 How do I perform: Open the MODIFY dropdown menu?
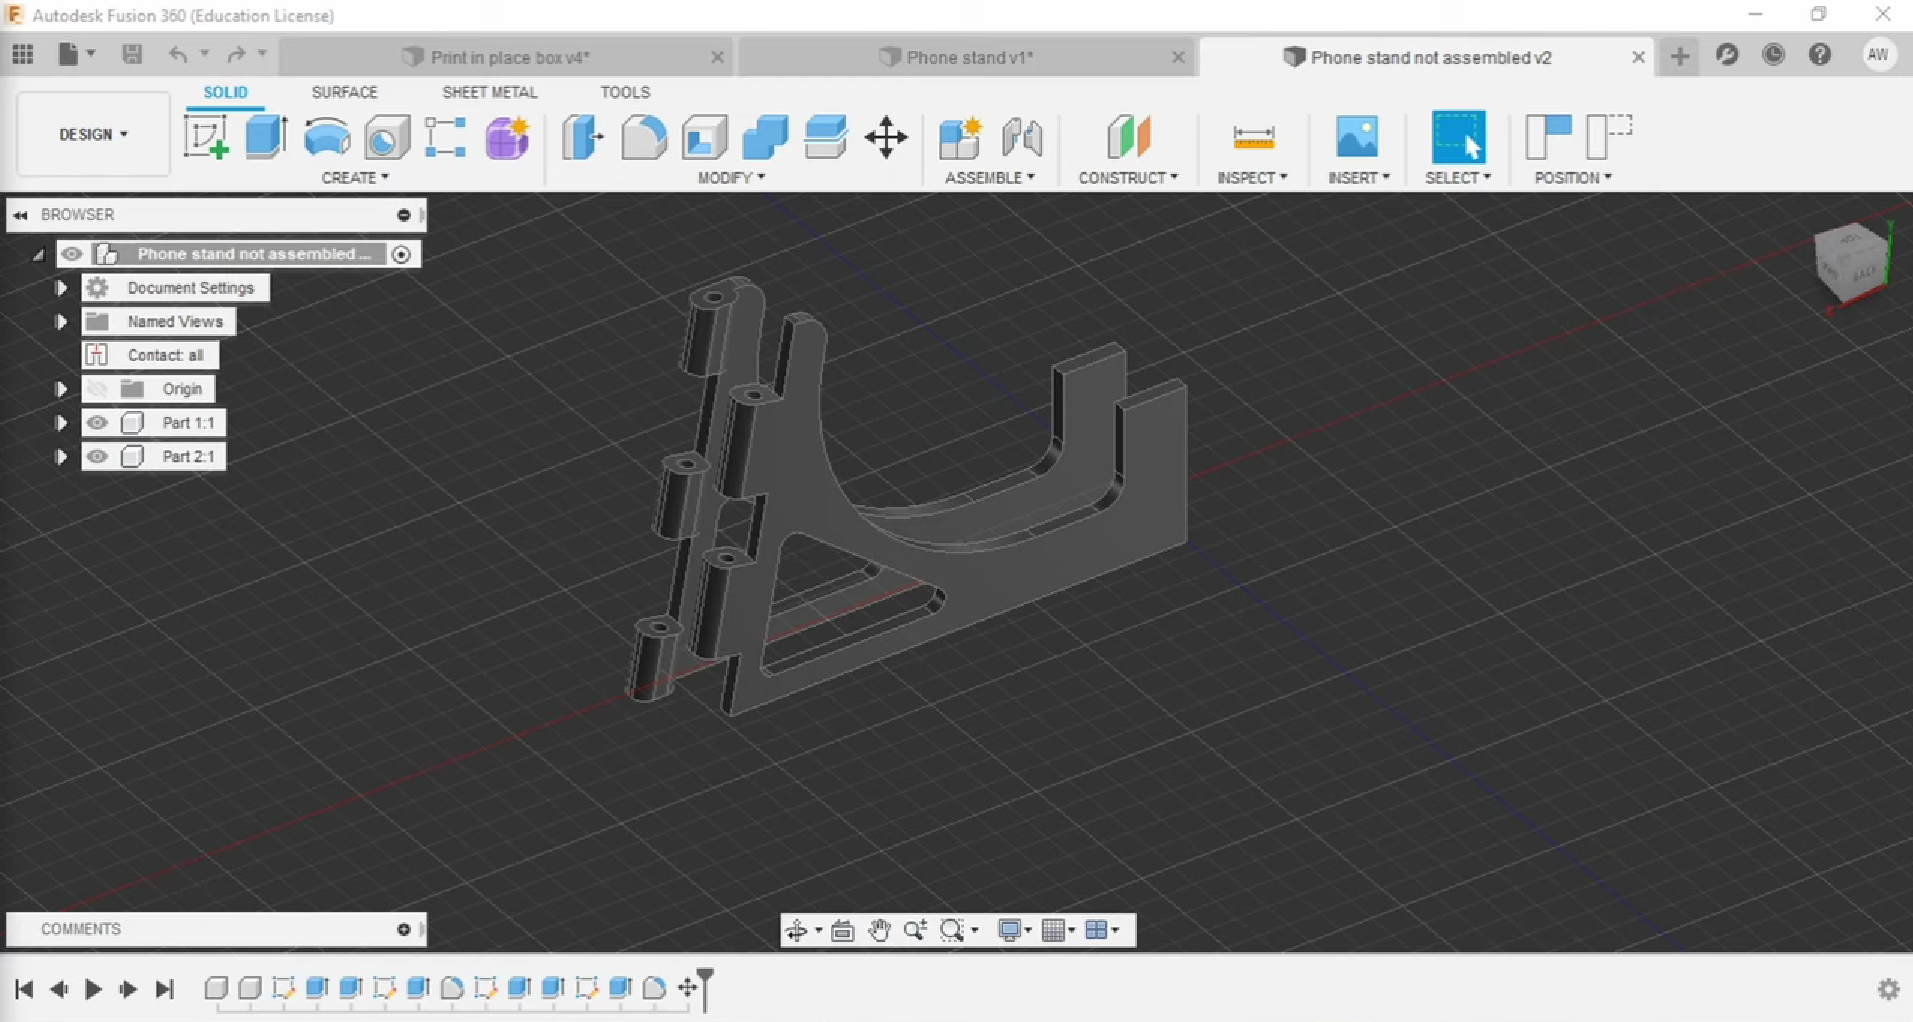point(731,178)
